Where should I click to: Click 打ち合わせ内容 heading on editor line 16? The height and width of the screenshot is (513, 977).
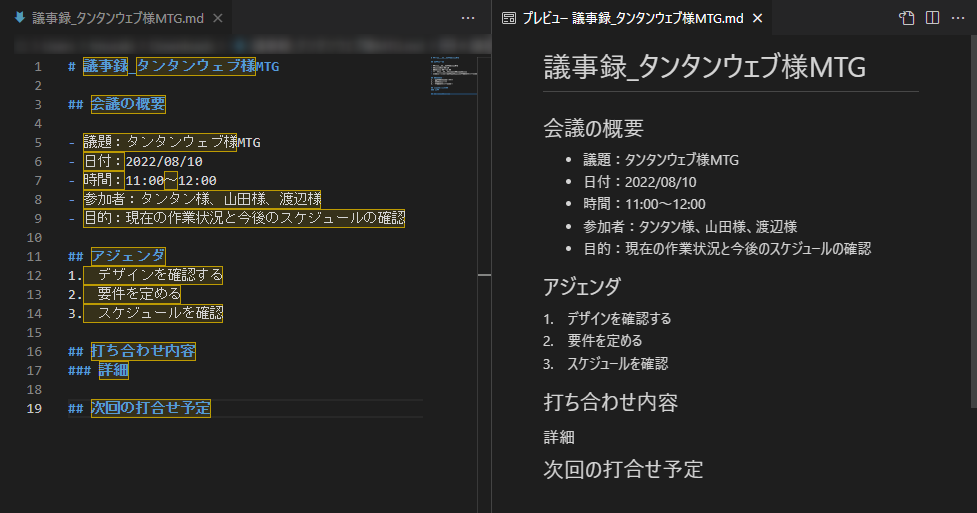[x=143, y=351]
